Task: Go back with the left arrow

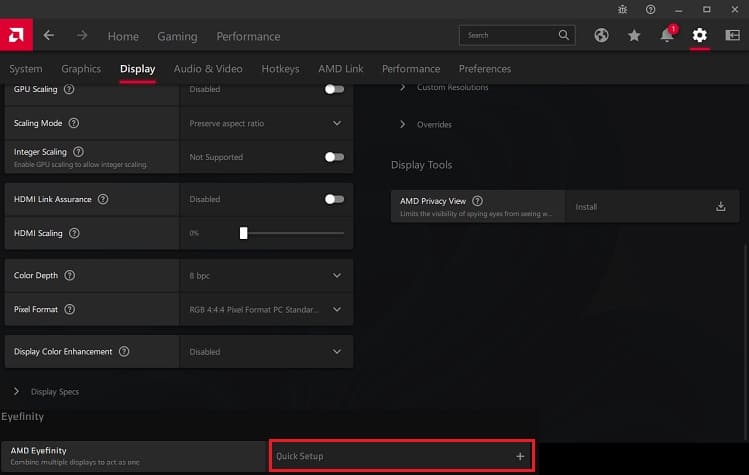Action: click(48, 35)
